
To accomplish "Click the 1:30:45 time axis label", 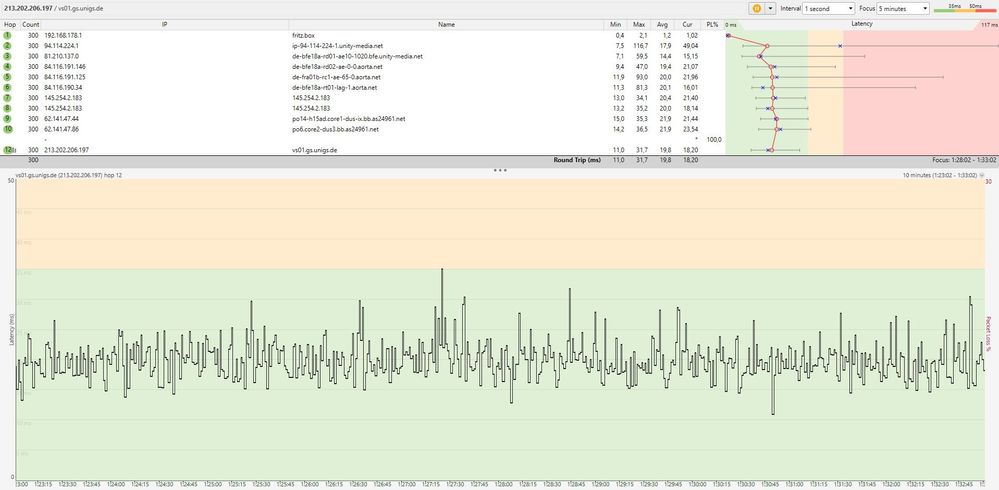I will [x=770, y=484].
